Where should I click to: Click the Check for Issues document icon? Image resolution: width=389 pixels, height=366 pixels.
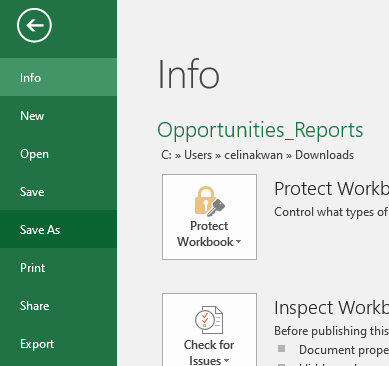click(x=209, y=320)
